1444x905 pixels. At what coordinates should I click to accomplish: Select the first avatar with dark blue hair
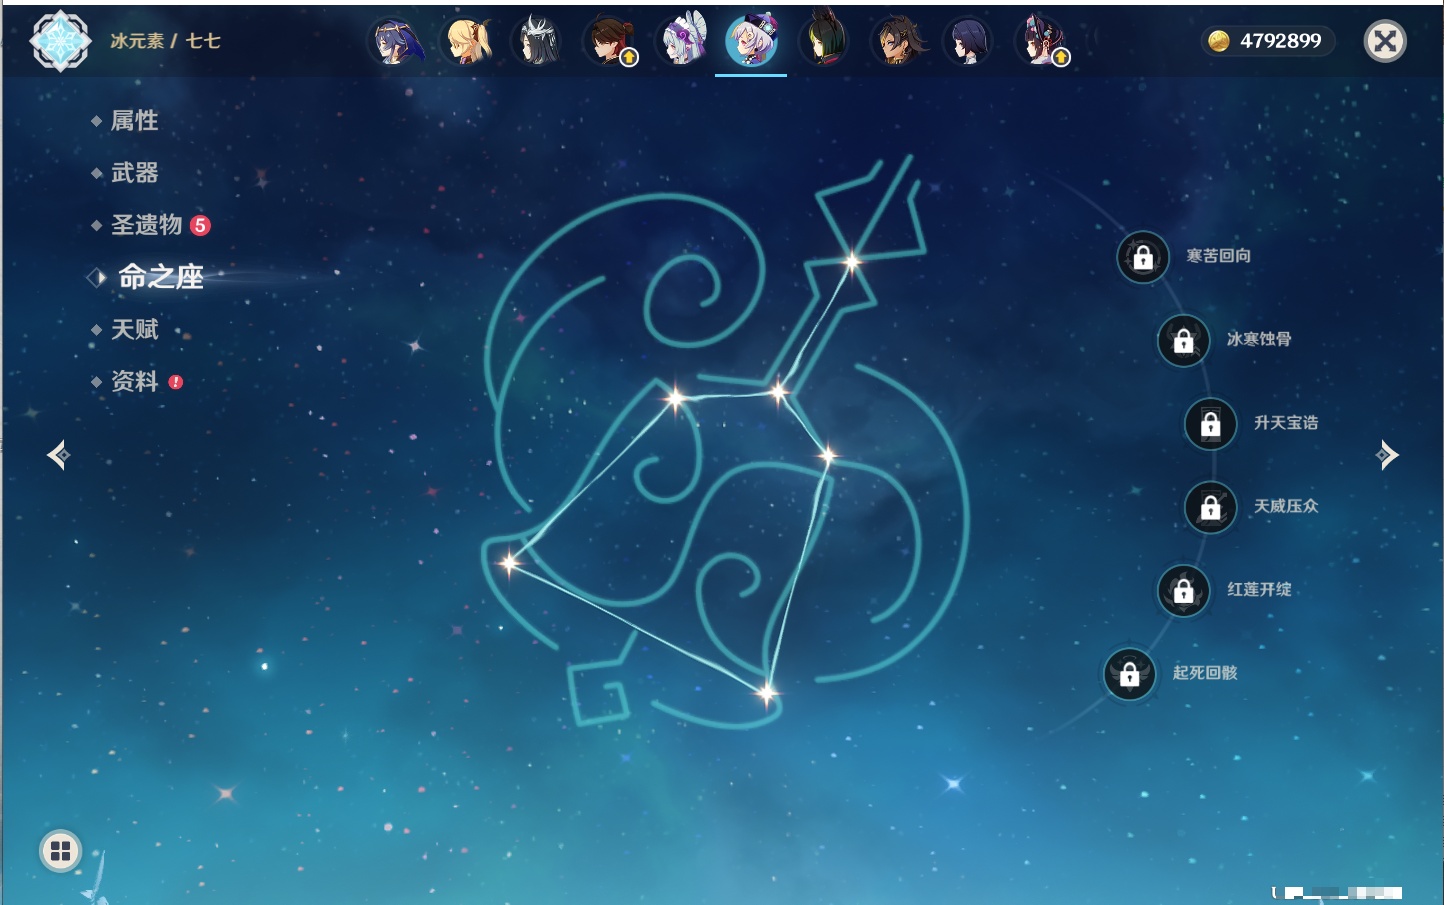[x=397, y=42]
